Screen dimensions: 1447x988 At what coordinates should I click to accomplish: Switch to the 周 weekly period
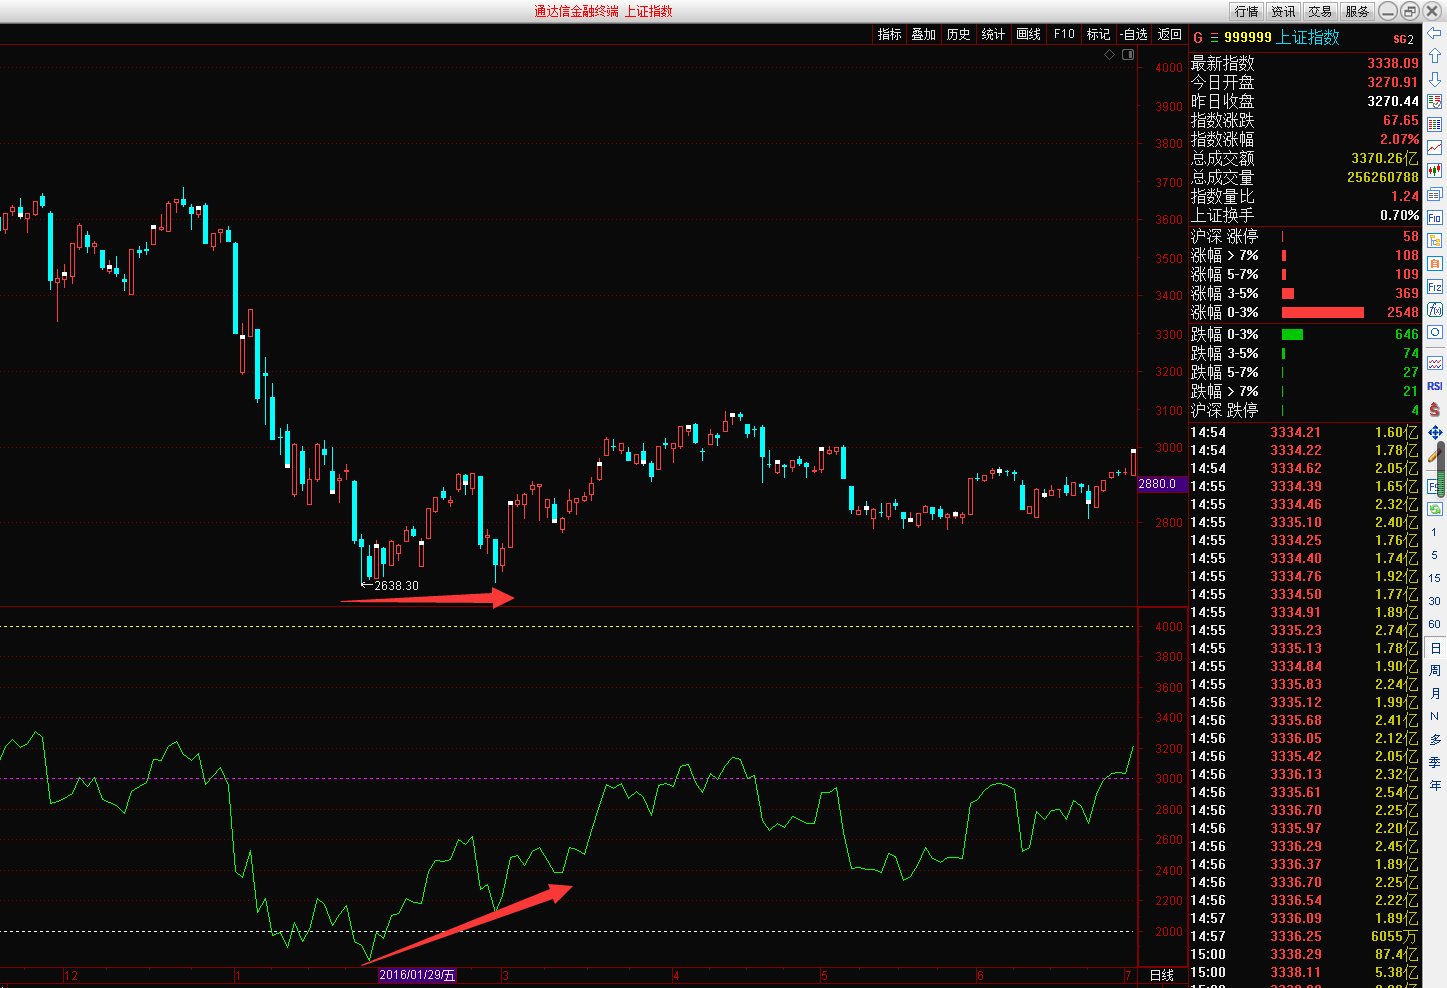[x=1434, y=670]
